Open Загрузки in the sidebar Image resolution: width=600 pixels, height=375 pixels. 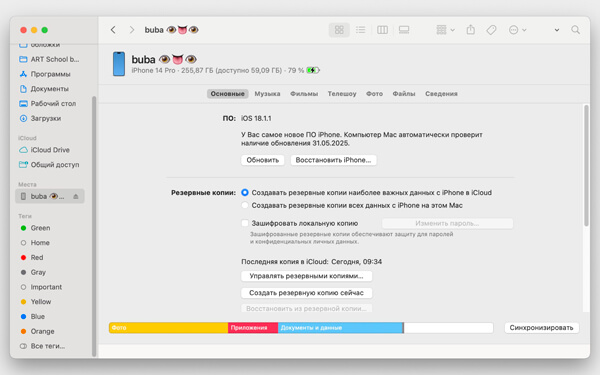41,118
